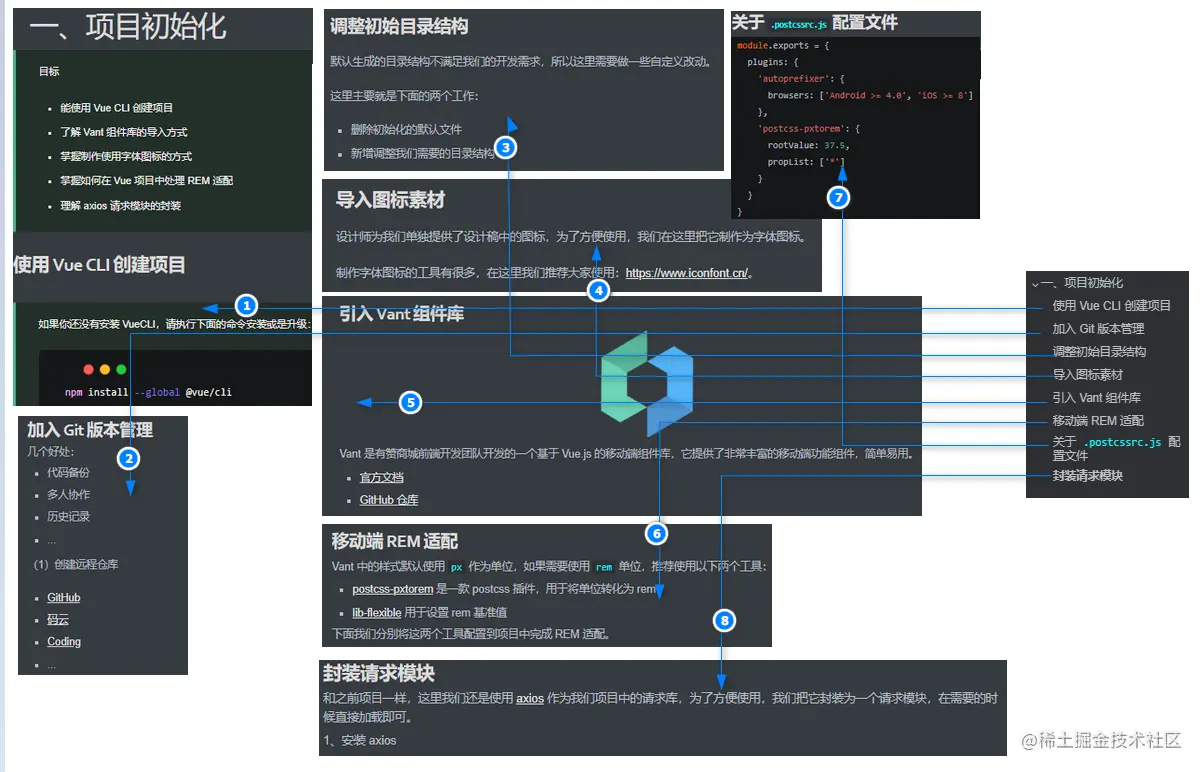
Task: Click the 引入 Vant 组件库 heading above the logo
Action: point(401,314)
